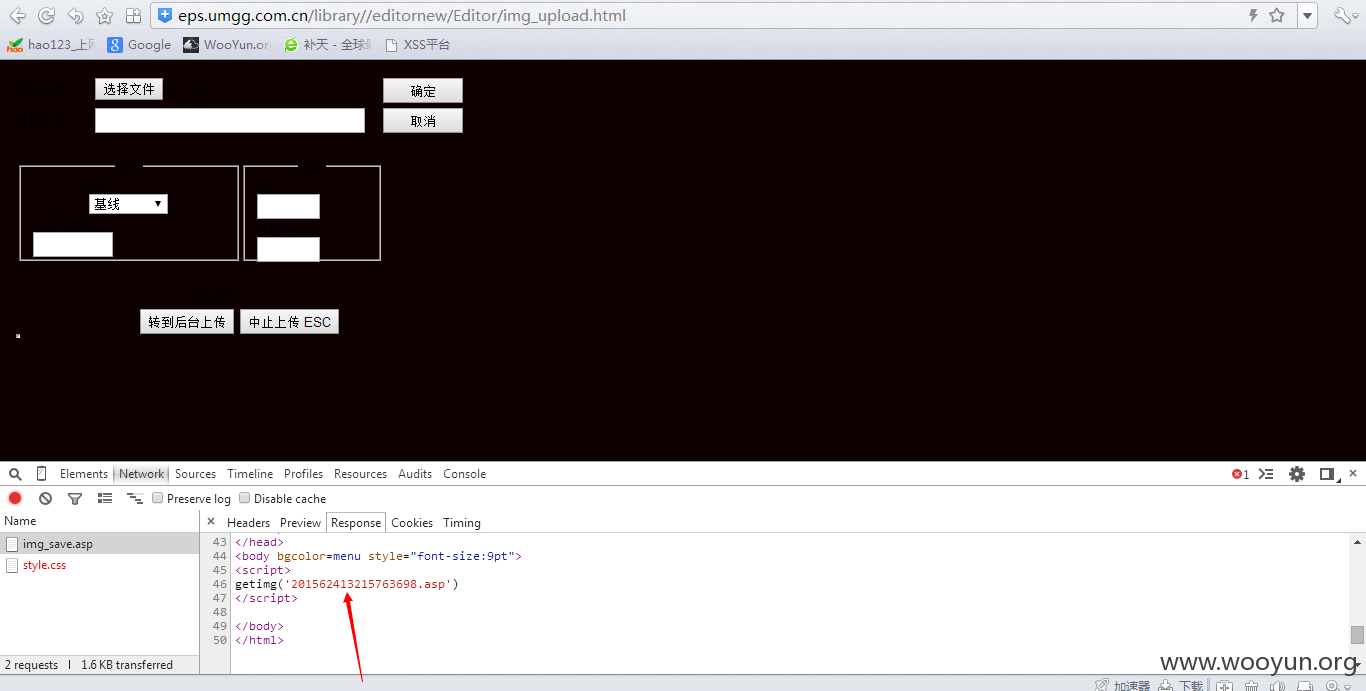Click the response pane scrollbar thumb
Screen dimensions: 1366x691
pyautogui.click(x=1357, y=635)
